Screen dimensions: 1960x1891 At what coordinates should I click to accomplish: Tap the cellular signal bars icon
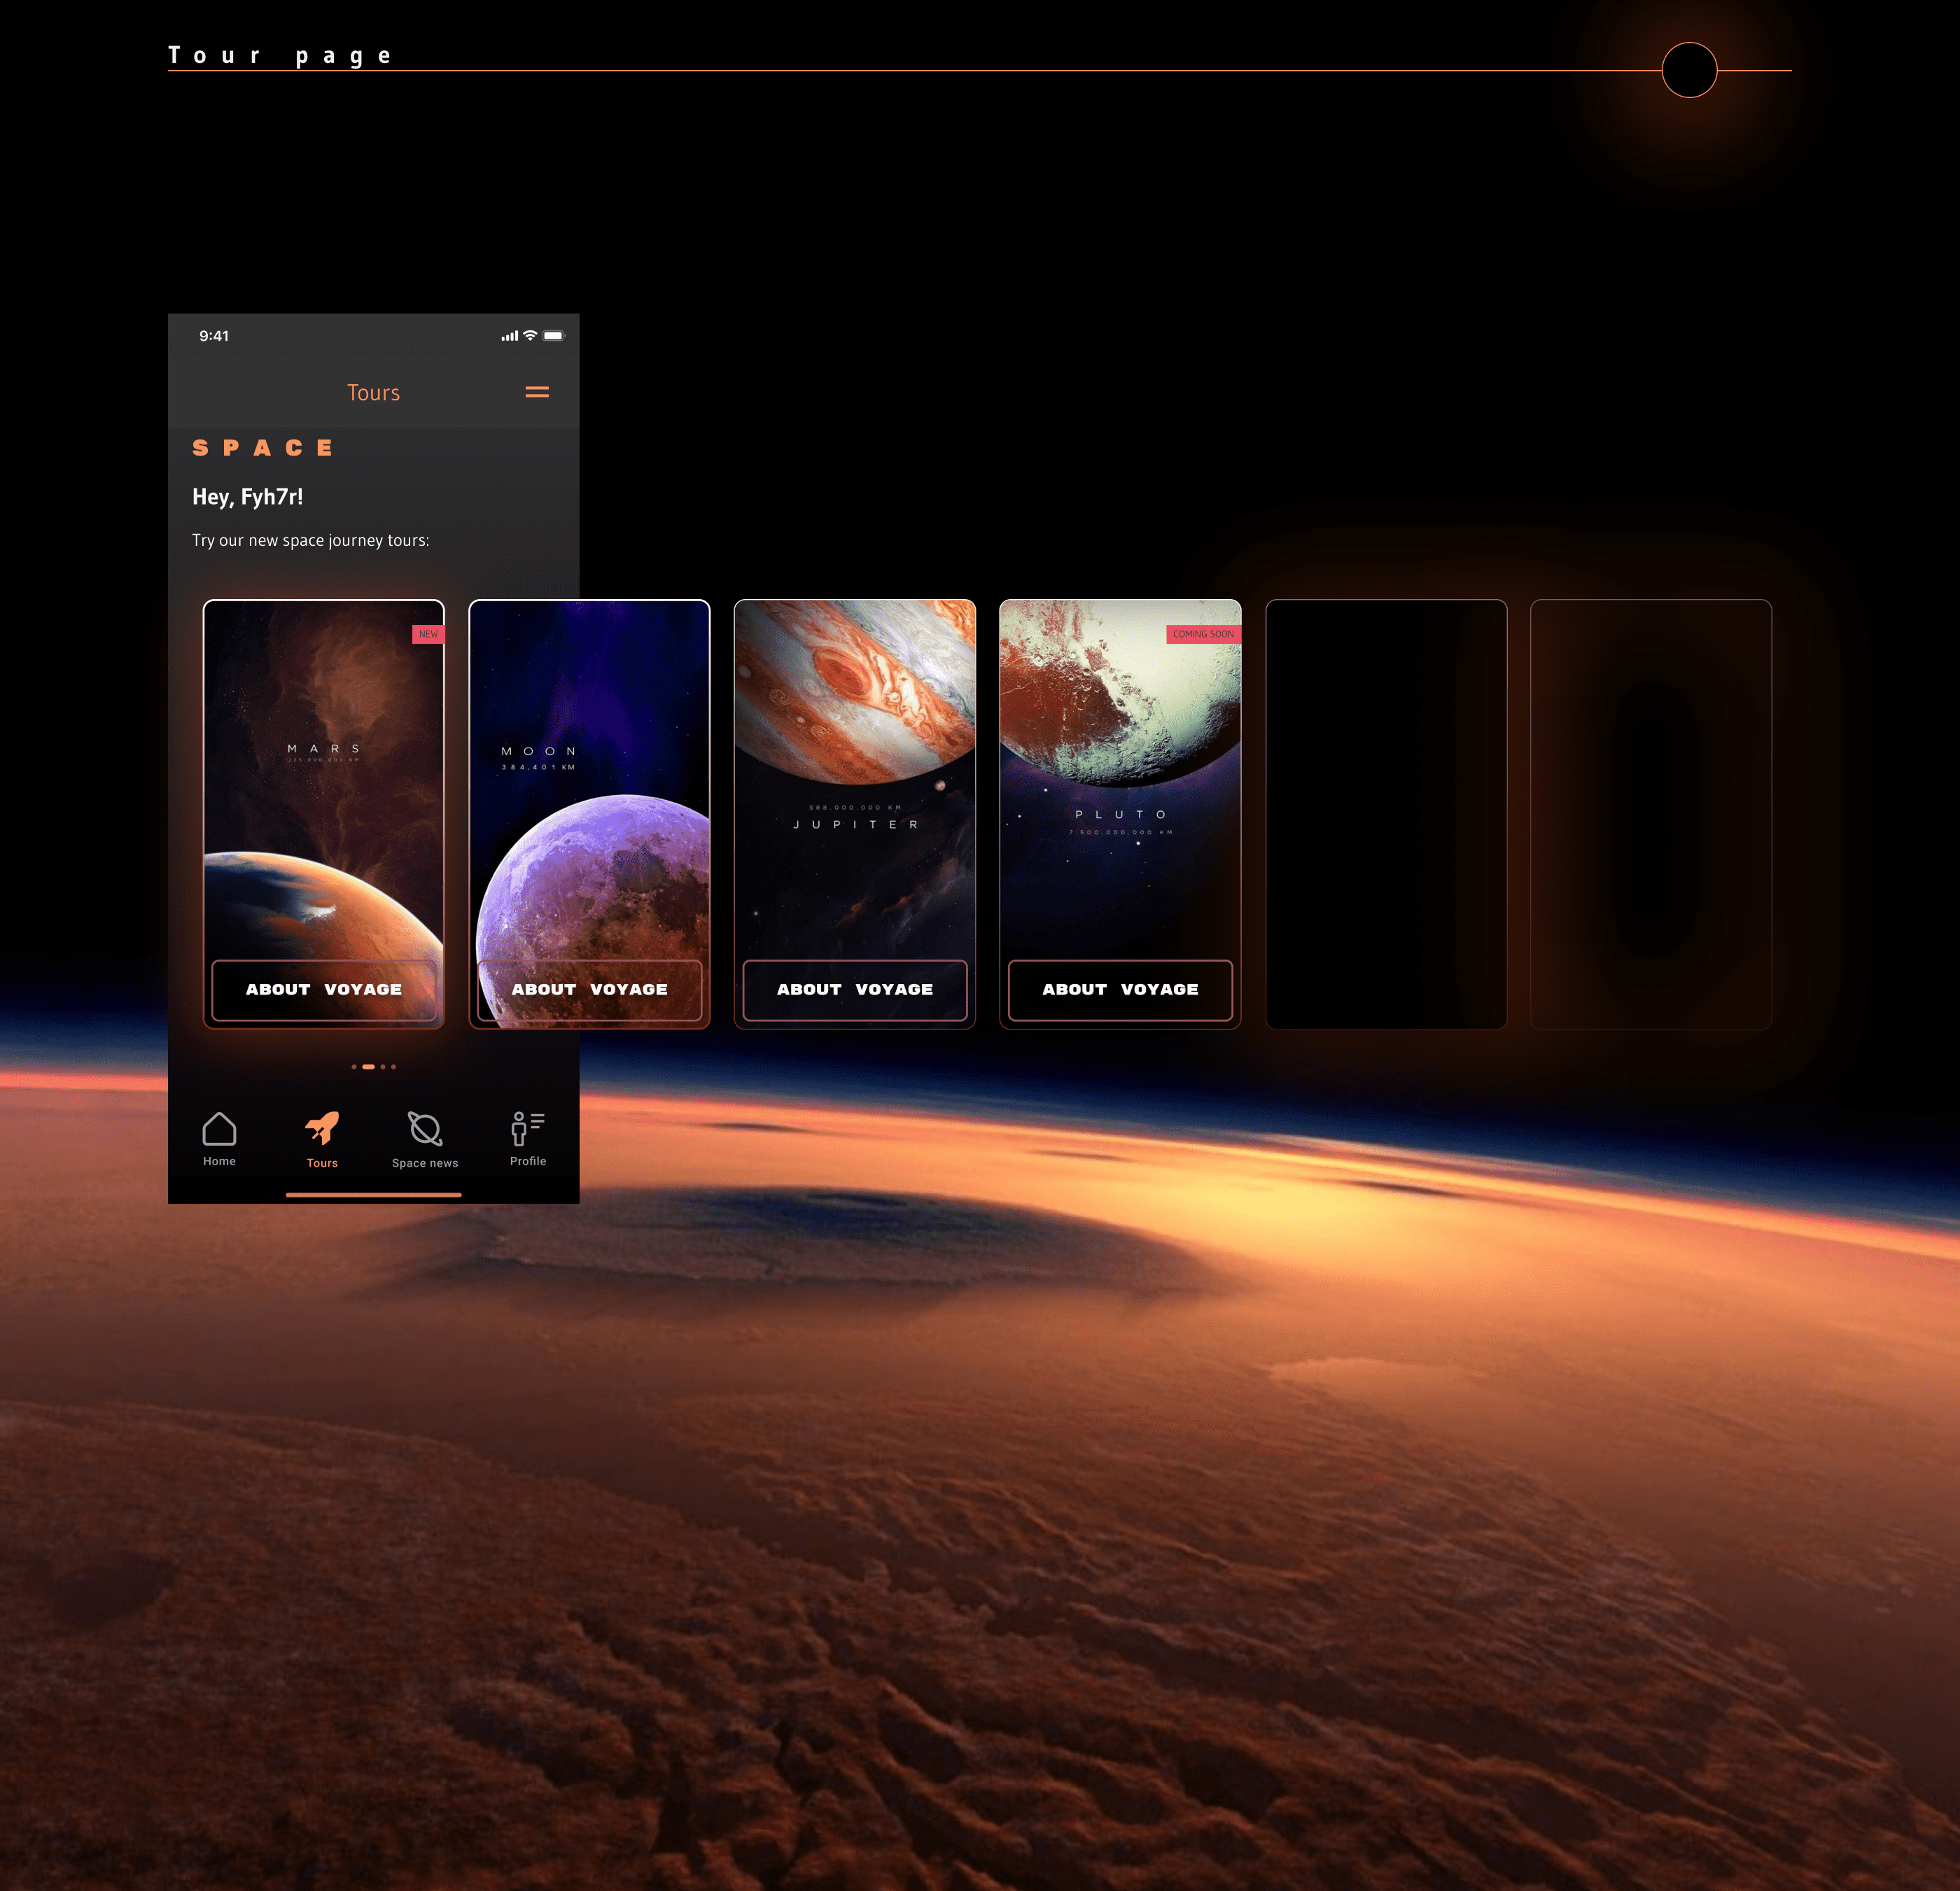[510, 336]
